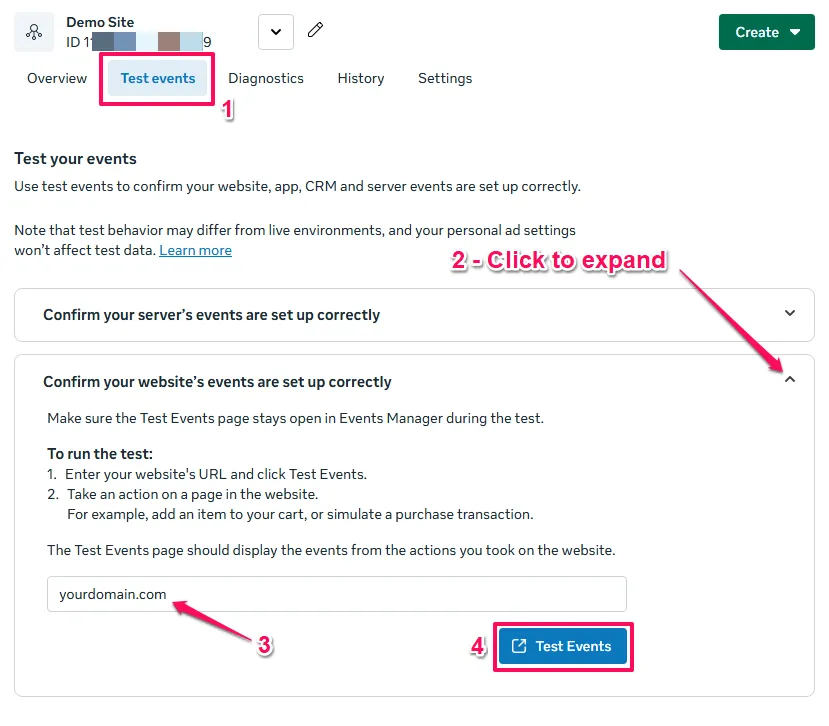The width and height of the screenshot is (829, 726).
Task: Open the Overview tab
Action: [x=57, y=78]
